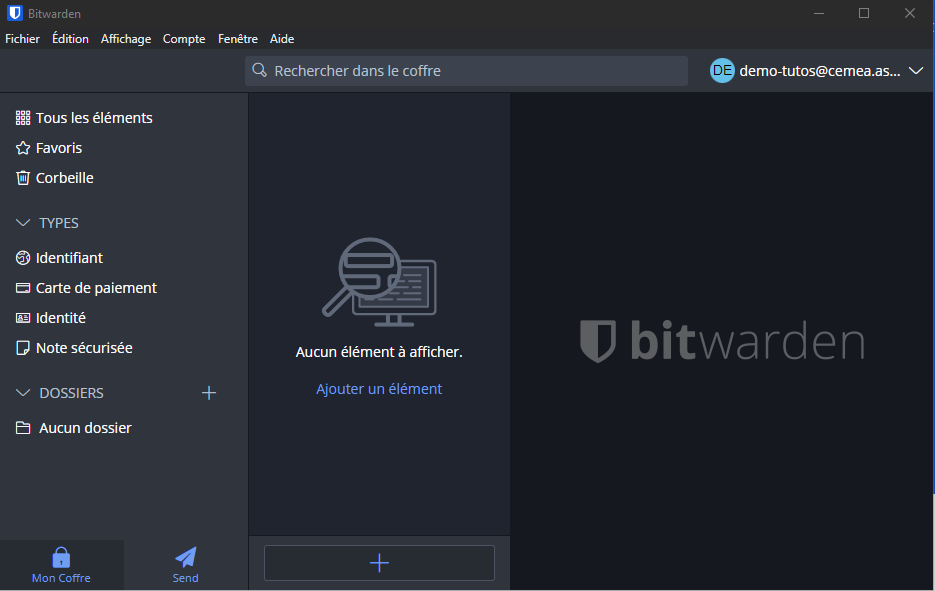Collapse the TYPES section chevron

(23, 223)
